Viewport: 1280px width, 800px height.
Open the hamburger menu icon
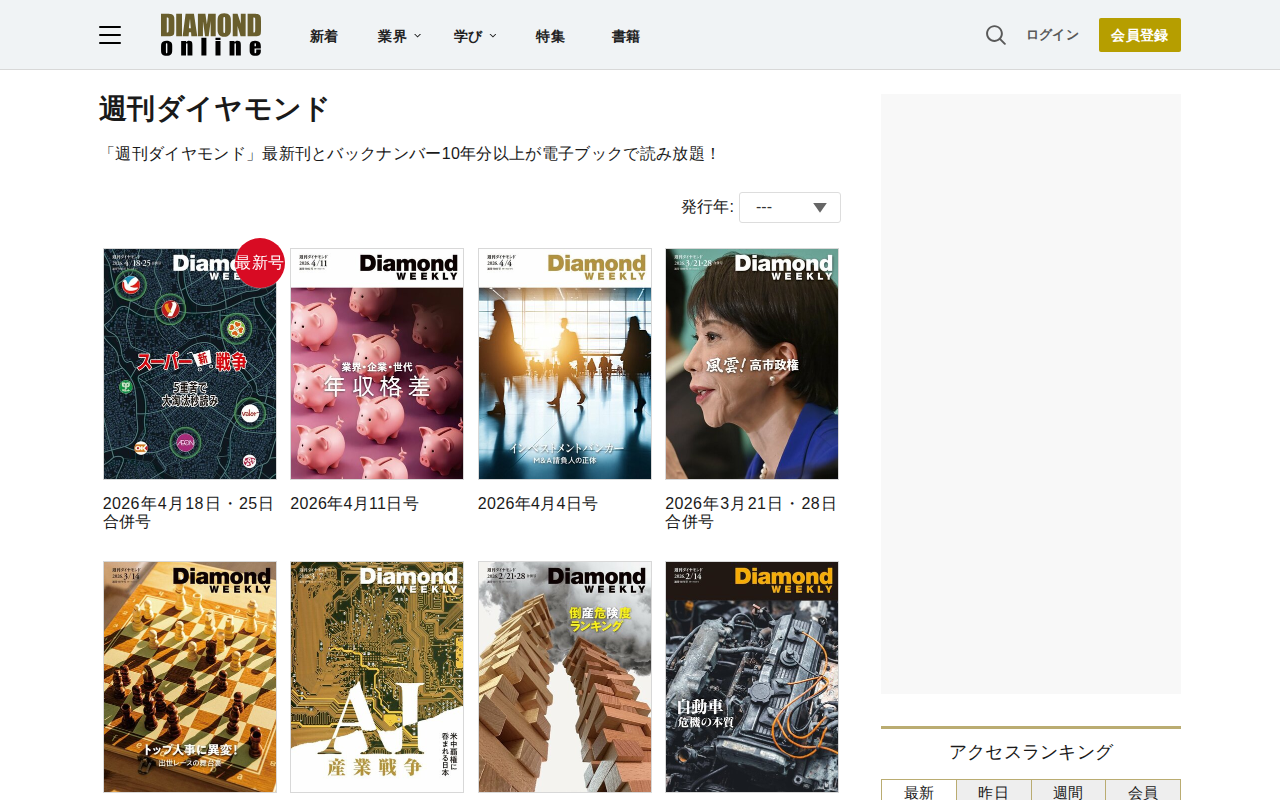point(110,35)
